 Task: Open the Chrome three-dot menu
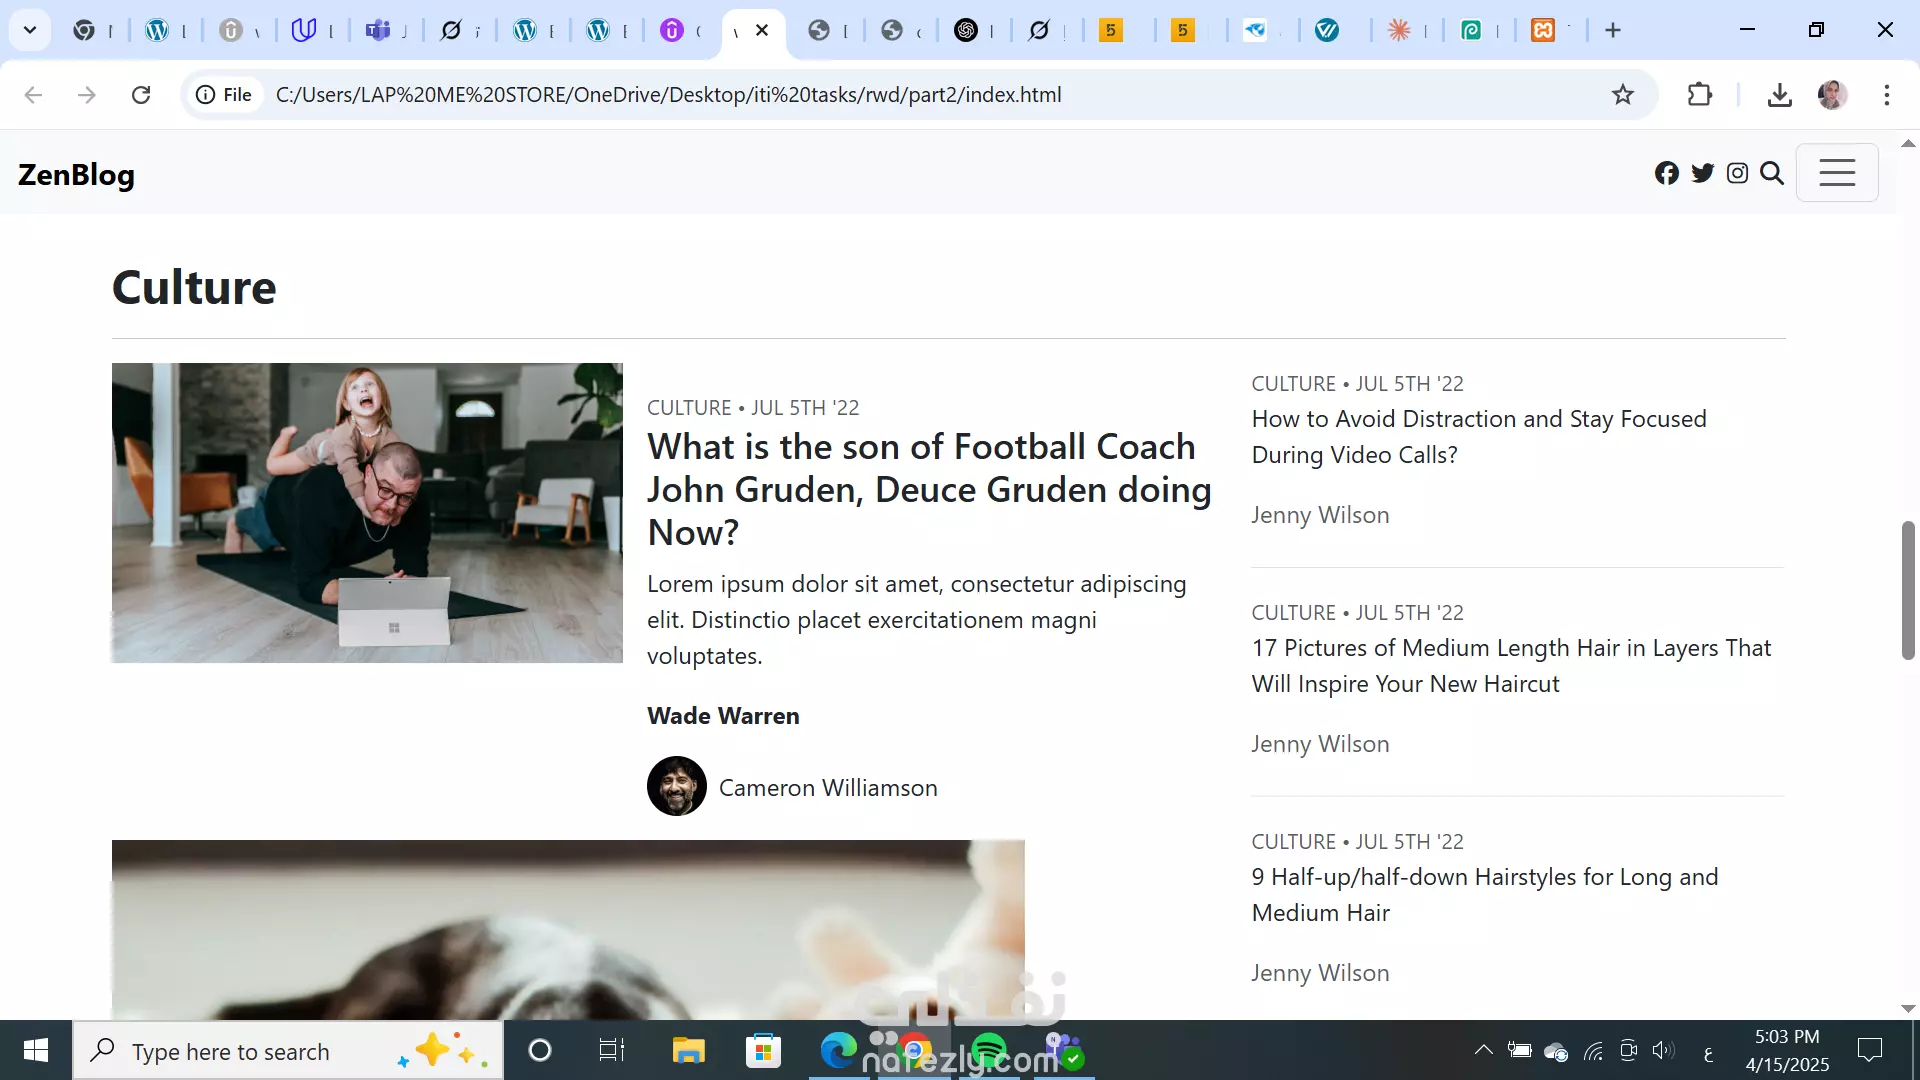coord(1886,95)
